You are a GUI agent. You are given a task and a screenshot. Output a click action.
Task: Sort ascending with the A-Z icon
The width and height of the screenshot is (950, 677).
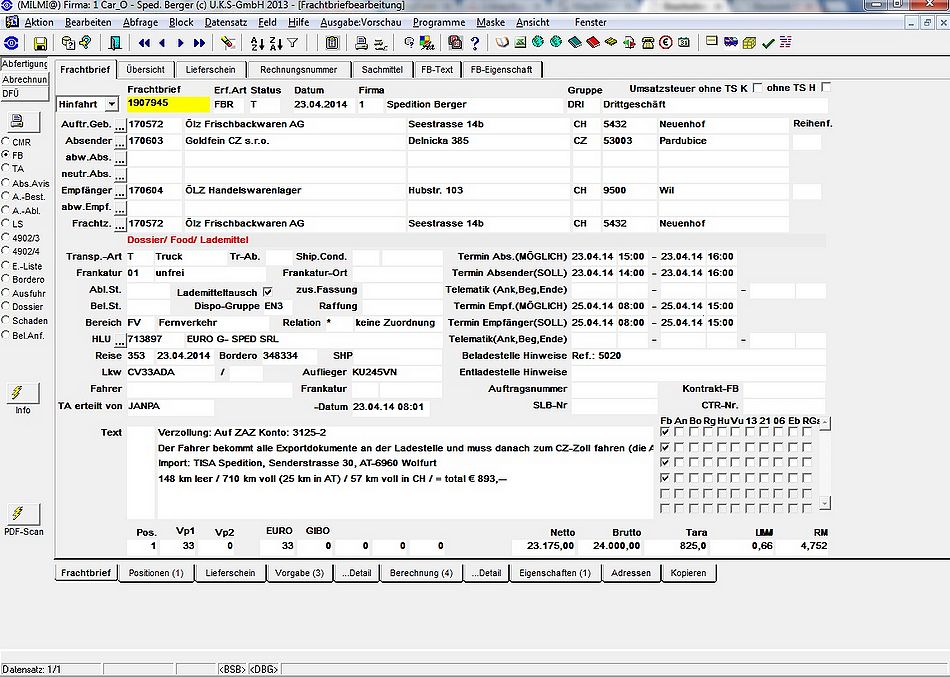(257, 43)
